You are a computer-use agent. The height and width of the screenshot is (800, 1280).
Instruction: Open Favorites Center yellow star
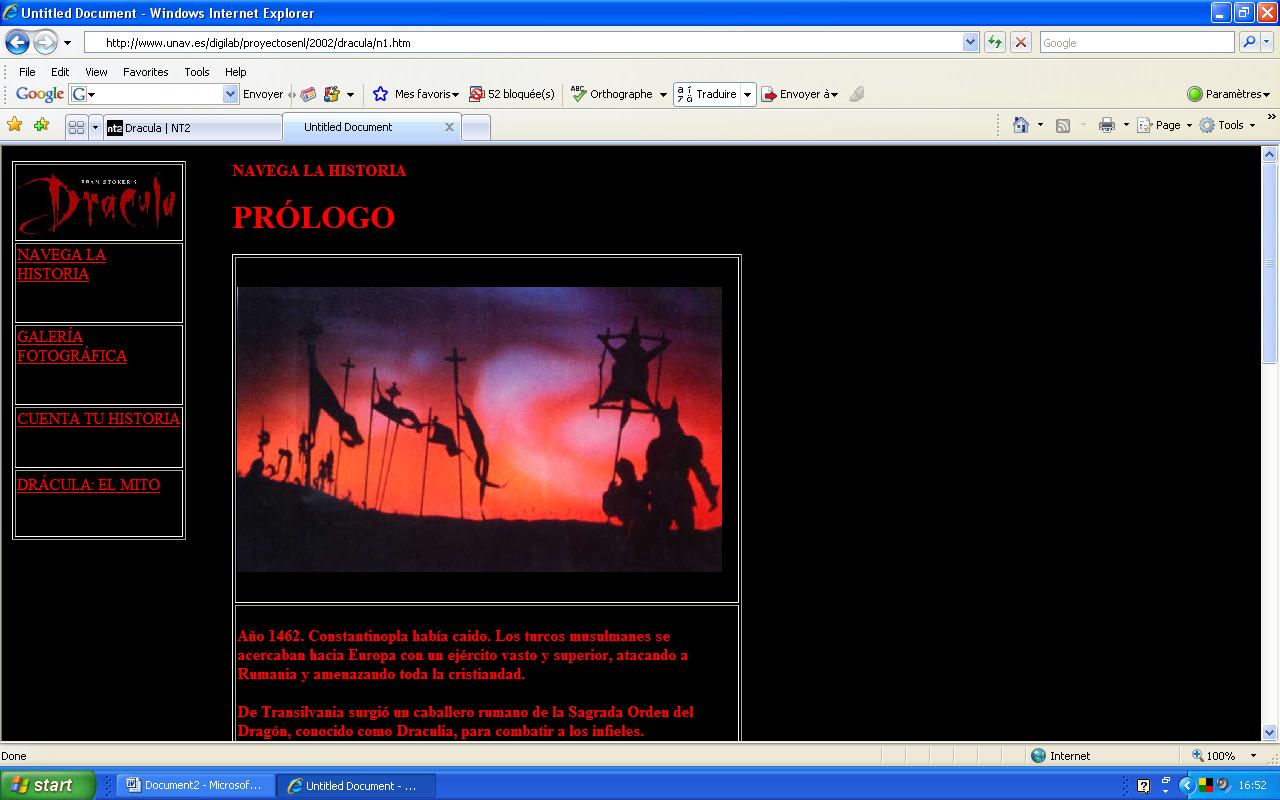tap(14, 125)
